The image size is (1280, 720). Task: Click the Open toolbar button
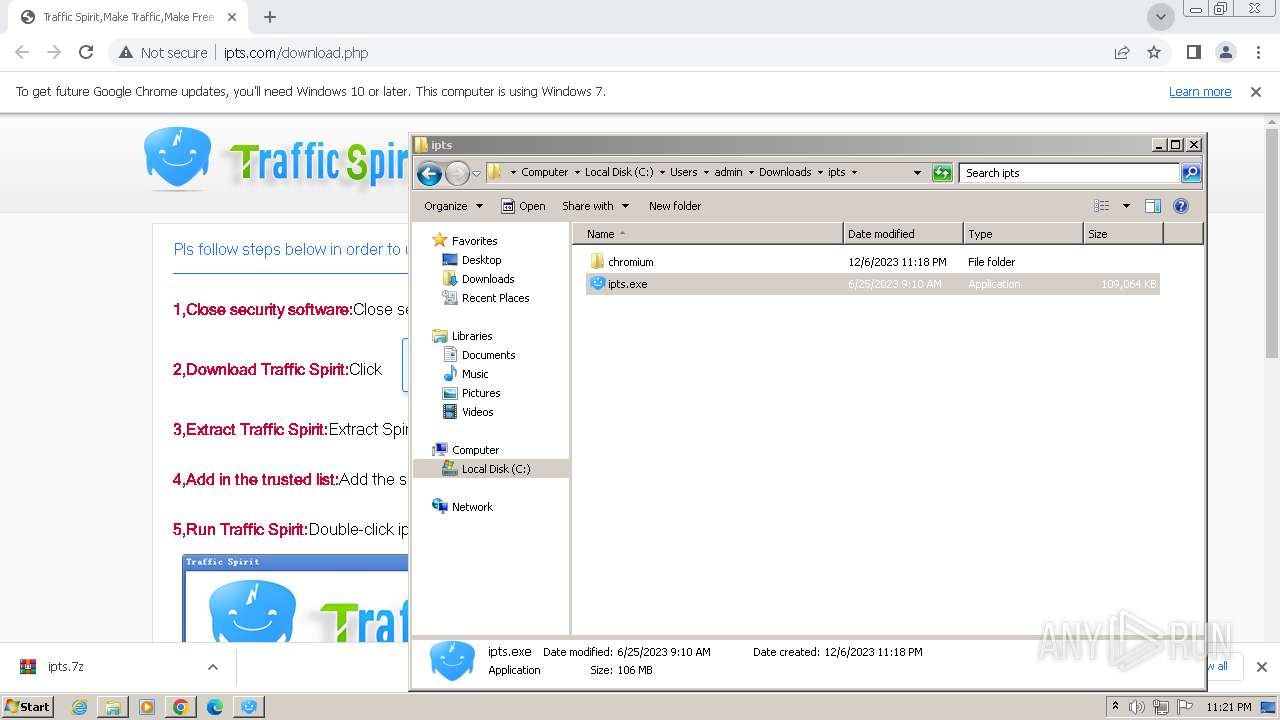(x=523, y=206)
